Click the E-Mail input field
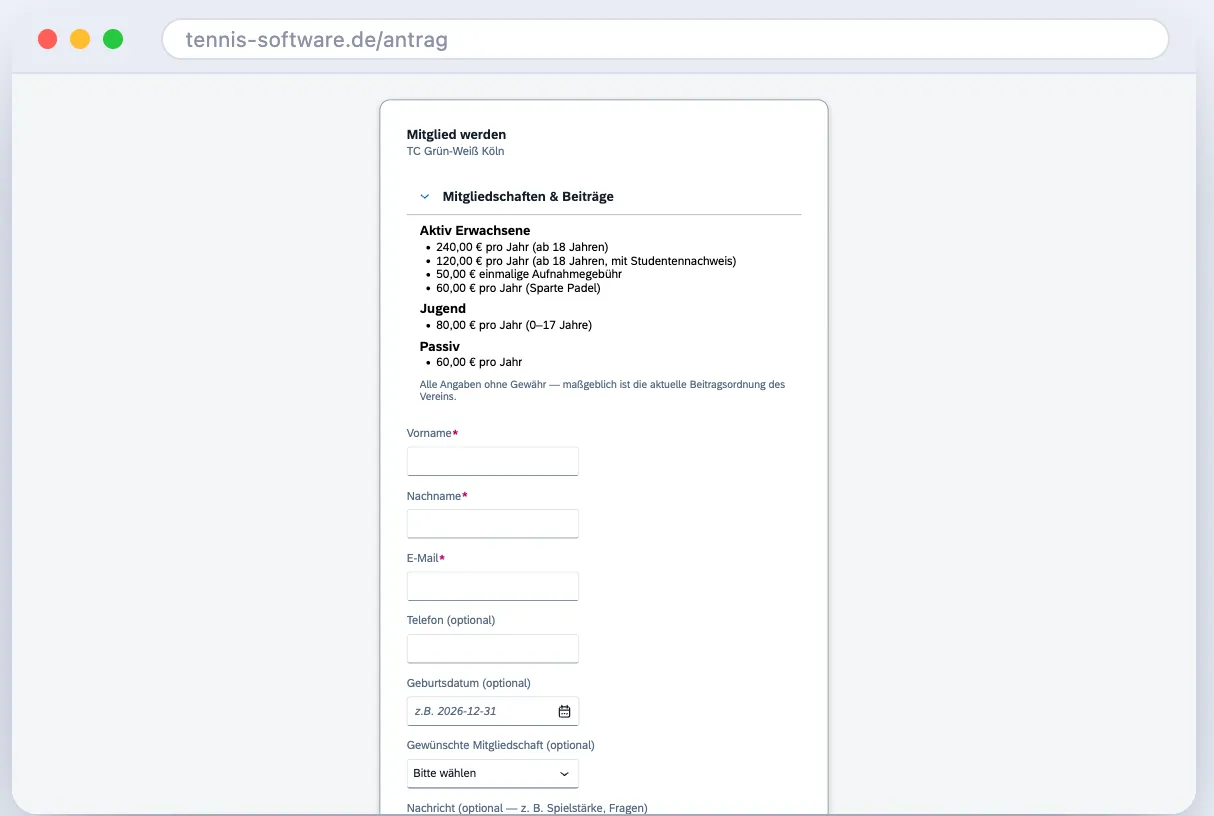The width and height of the screenshot is (1214, 816). (492, 586)
